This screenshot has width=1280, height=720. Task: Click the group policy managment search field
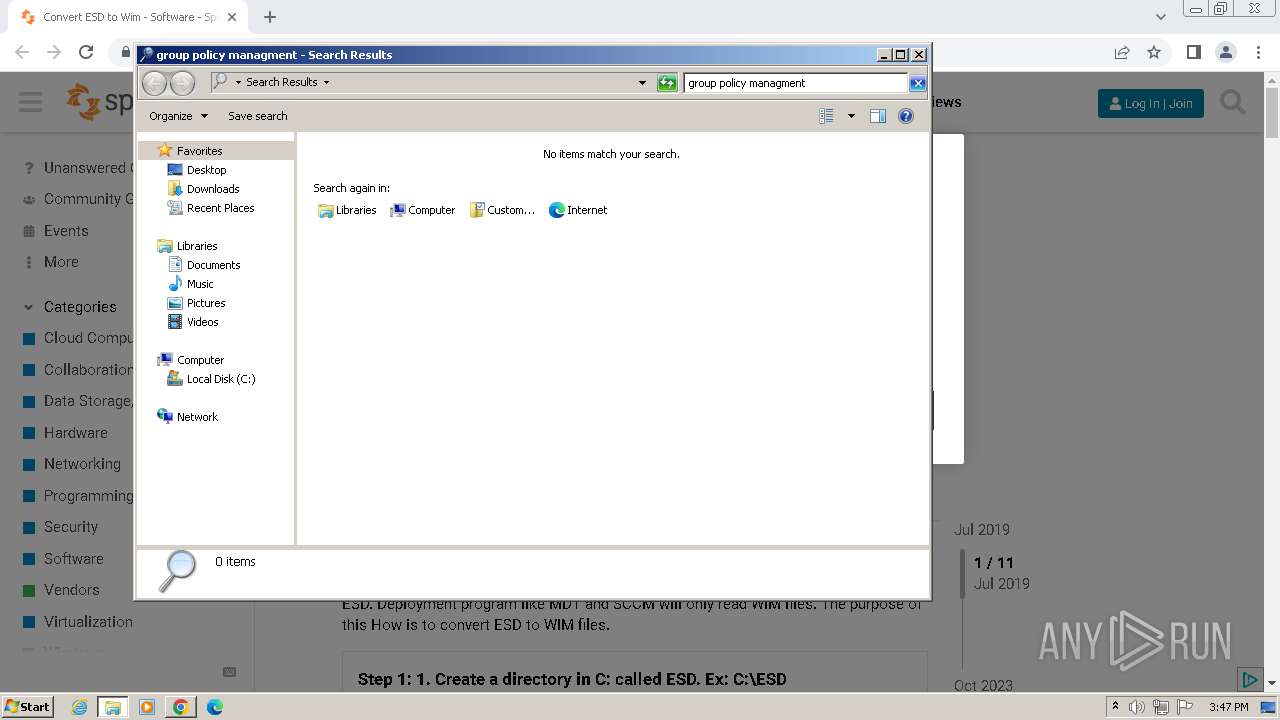tap(796, 83)
